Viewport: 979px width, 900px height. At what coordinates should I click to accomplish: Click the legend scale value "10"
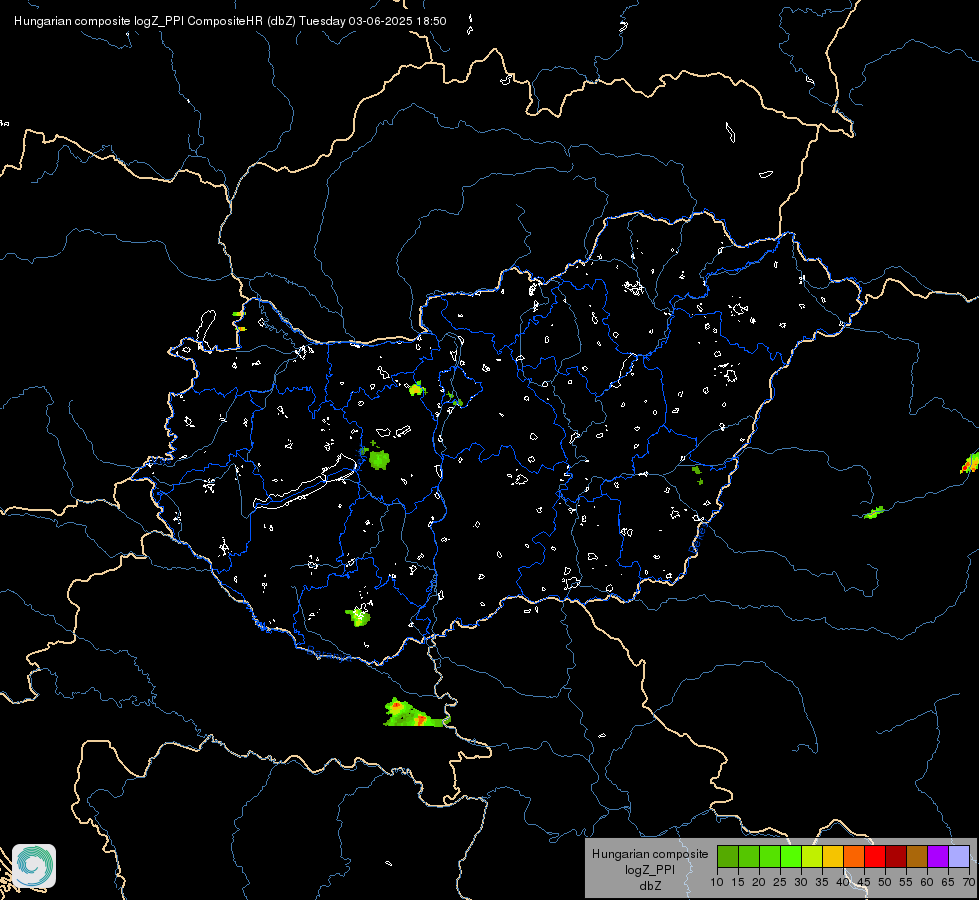click(x=717, y=882)
